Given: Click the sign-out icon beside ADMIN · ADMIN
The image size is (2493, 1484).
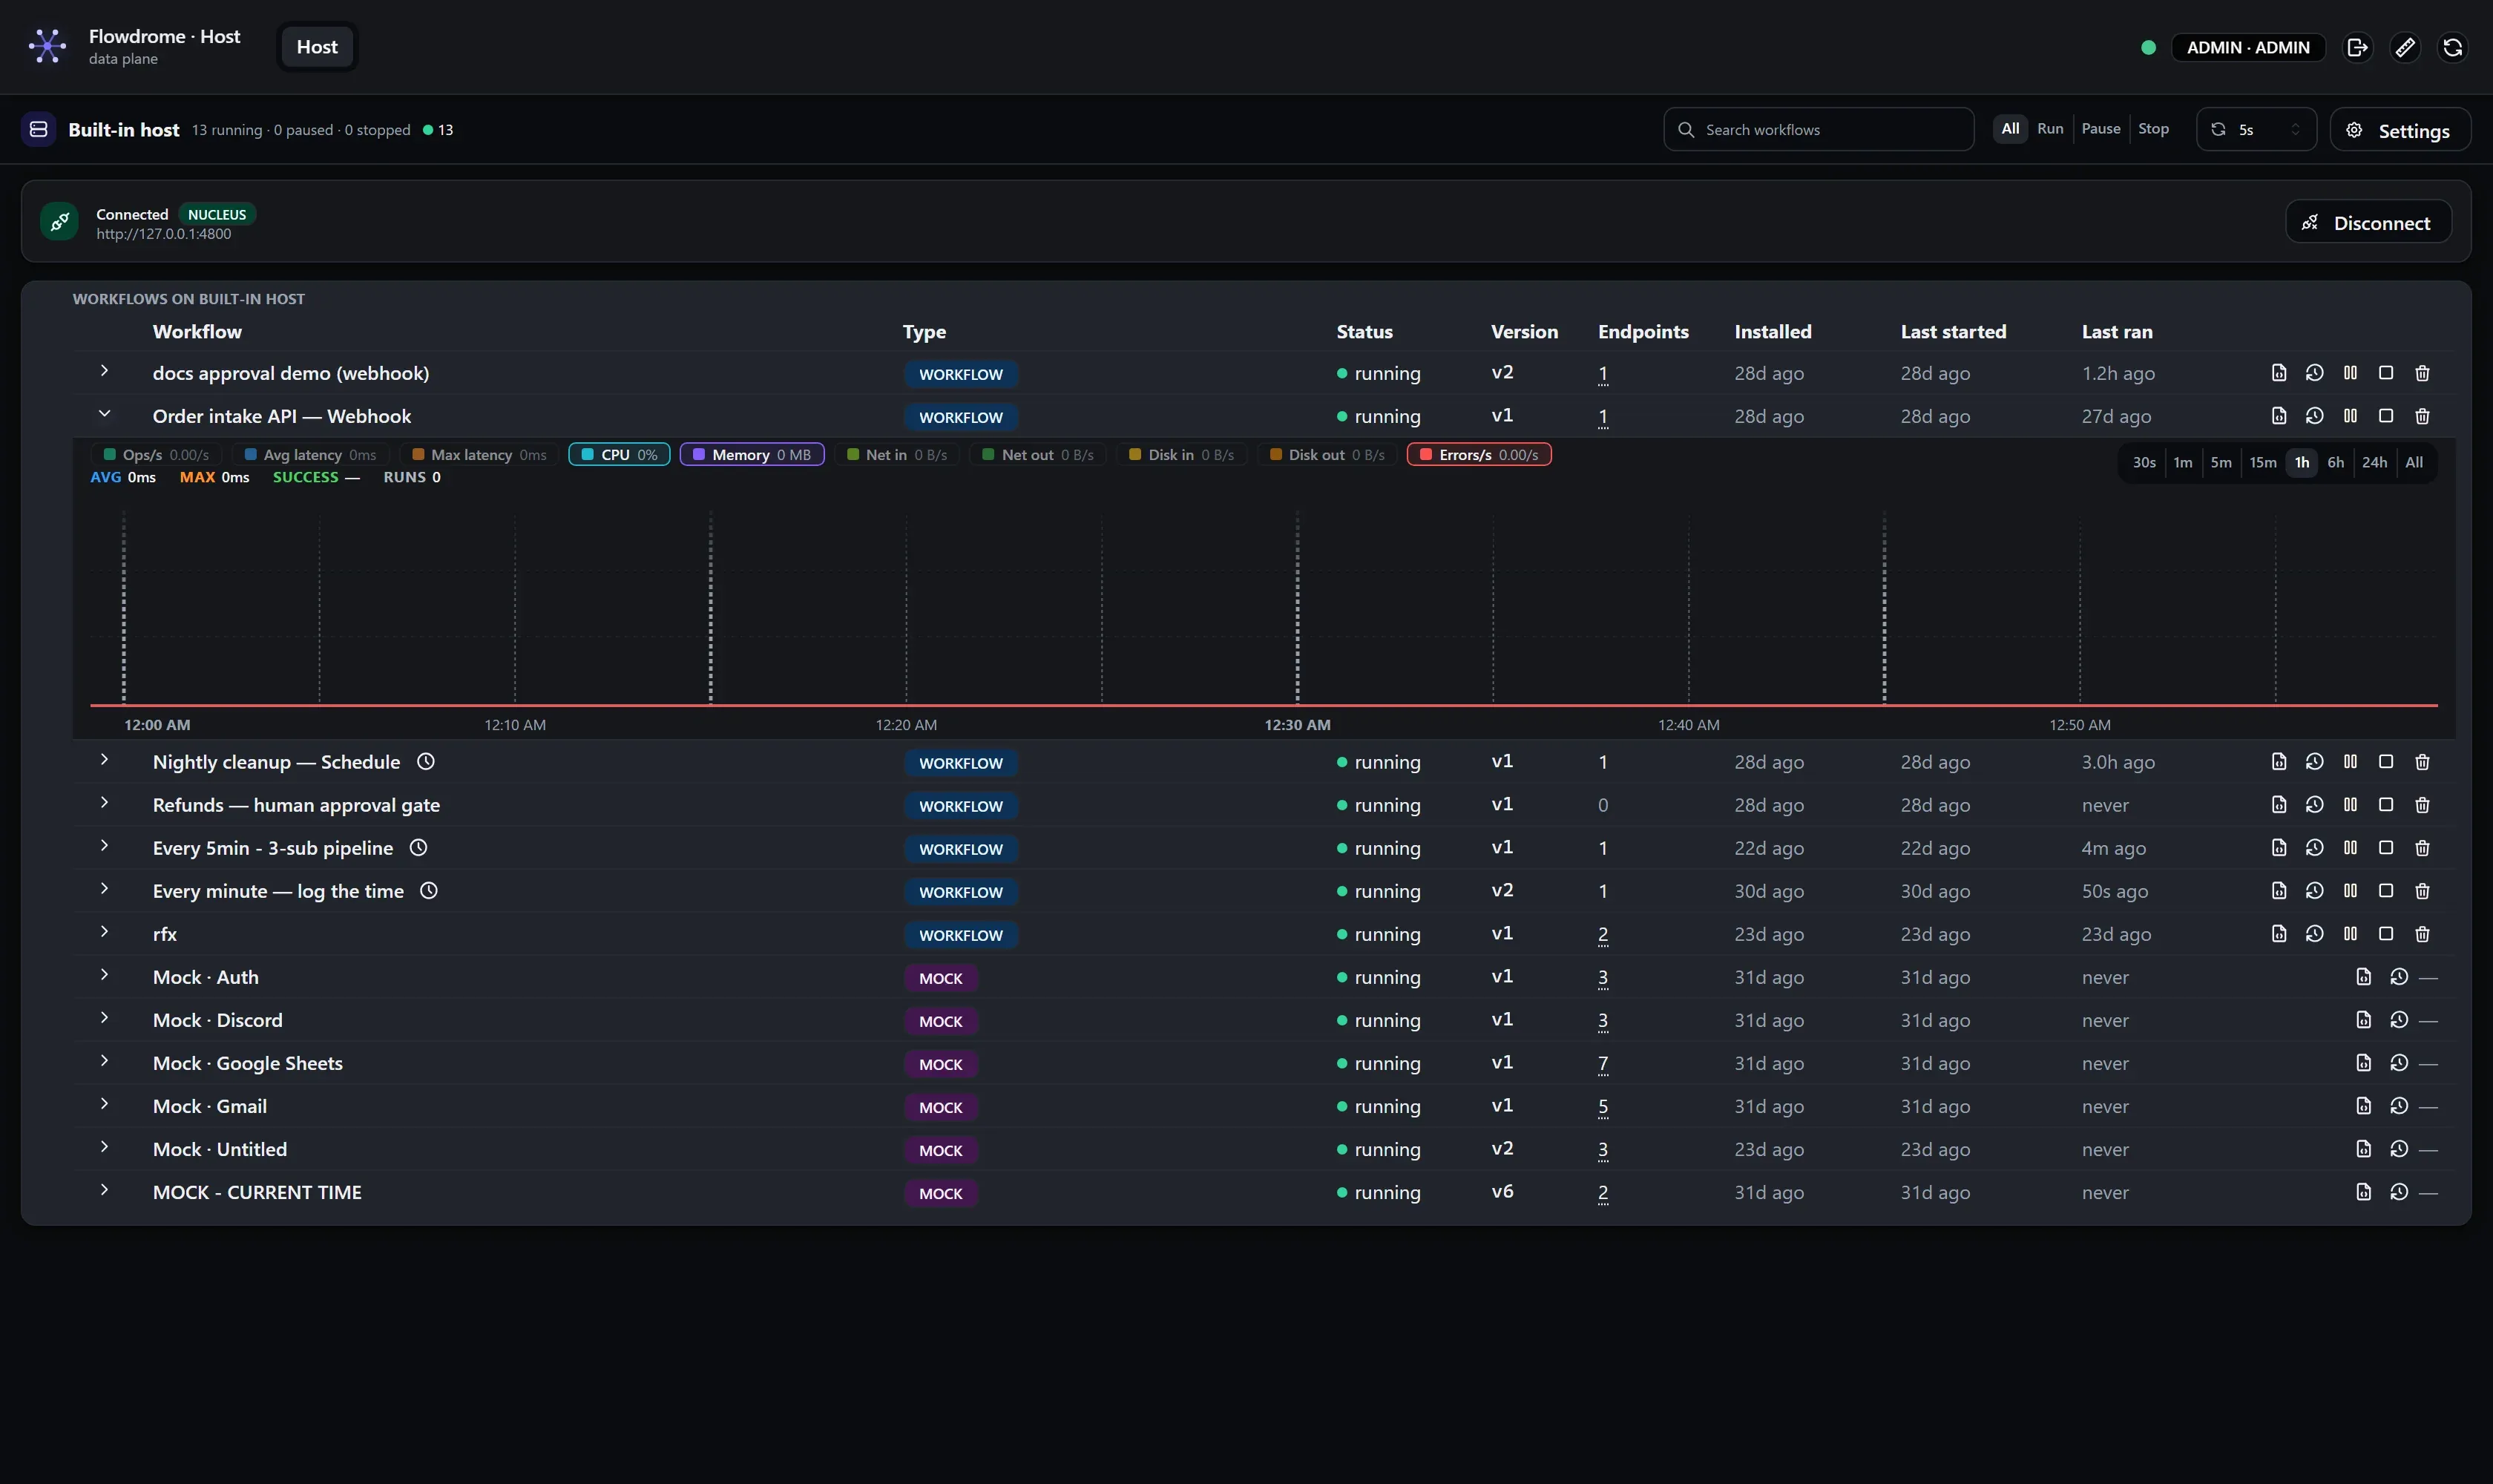Looking at the screenshot, I should [2357, 47].
